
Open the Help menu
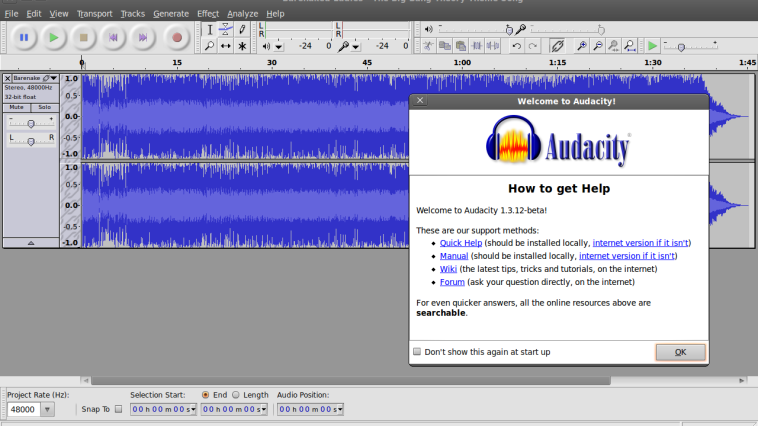[275, 14]
